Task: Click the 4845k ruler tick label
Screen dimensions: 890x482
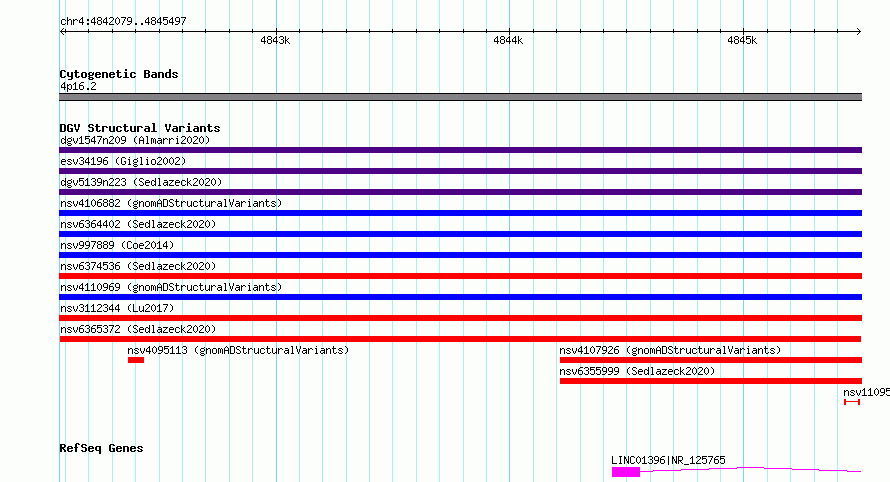Action: pos(742,40)
